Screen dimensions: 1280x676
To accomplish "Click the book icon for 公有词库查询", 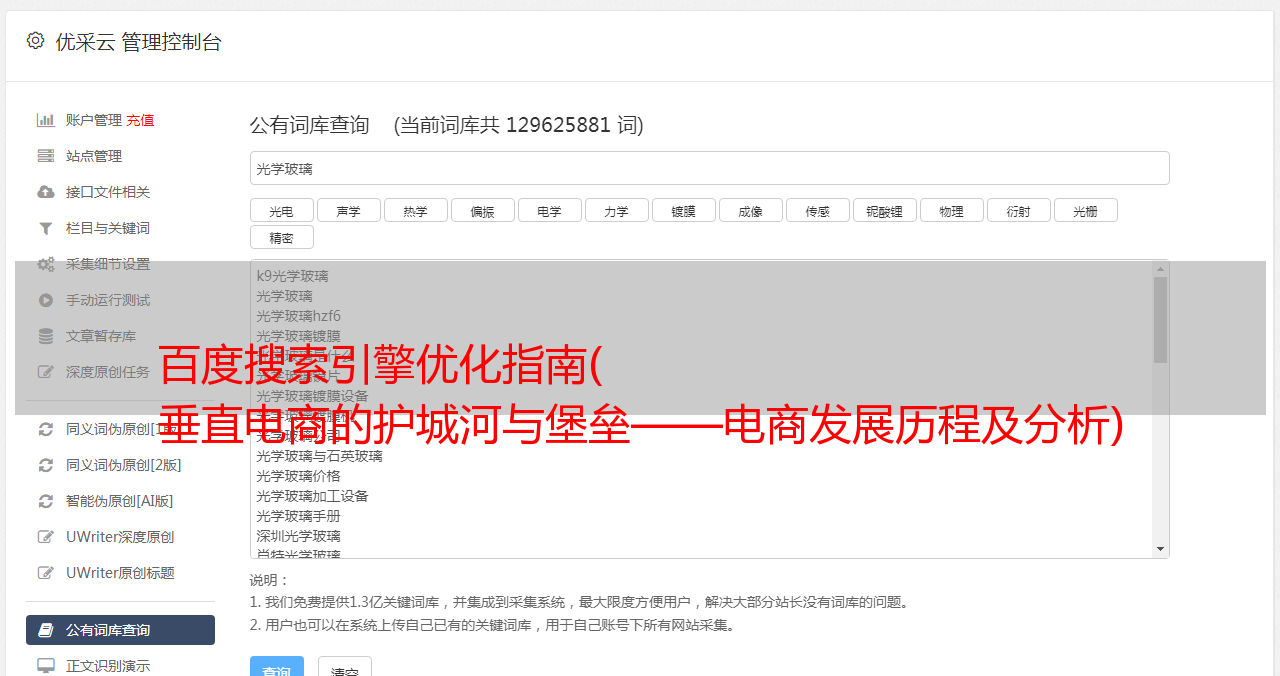I will 46,630.
